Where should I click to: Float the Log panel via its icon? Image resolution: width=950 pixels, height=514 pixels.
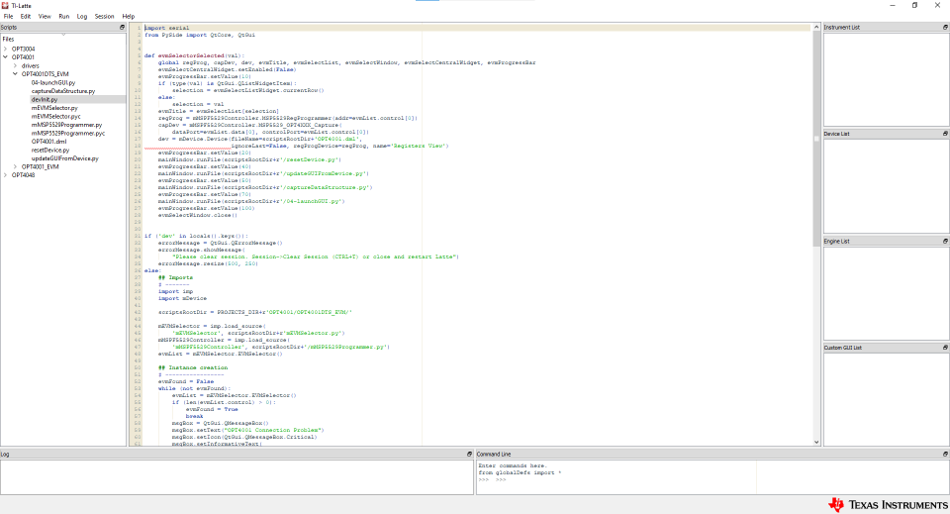click(x=470, y=454)
